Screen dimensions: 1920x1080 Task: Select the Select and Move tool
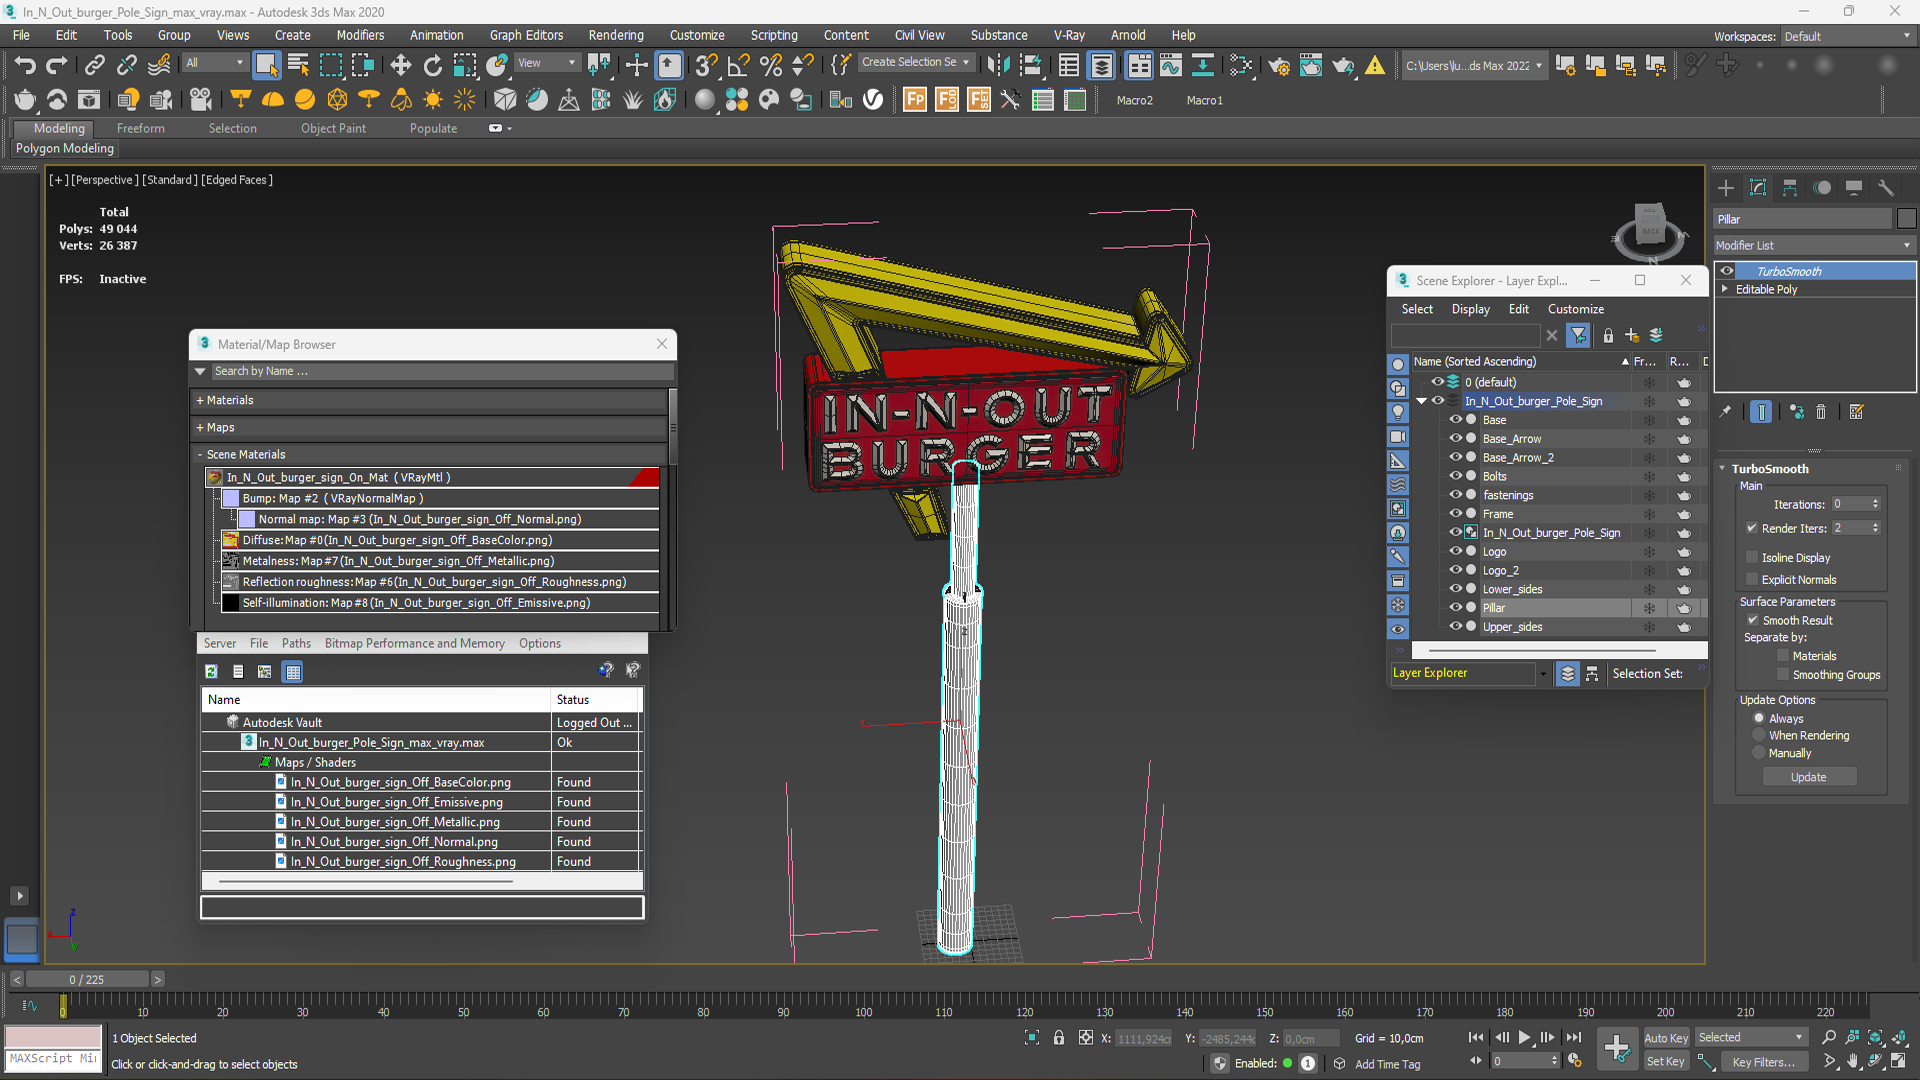pyautogui.click(x=400, y=66)
